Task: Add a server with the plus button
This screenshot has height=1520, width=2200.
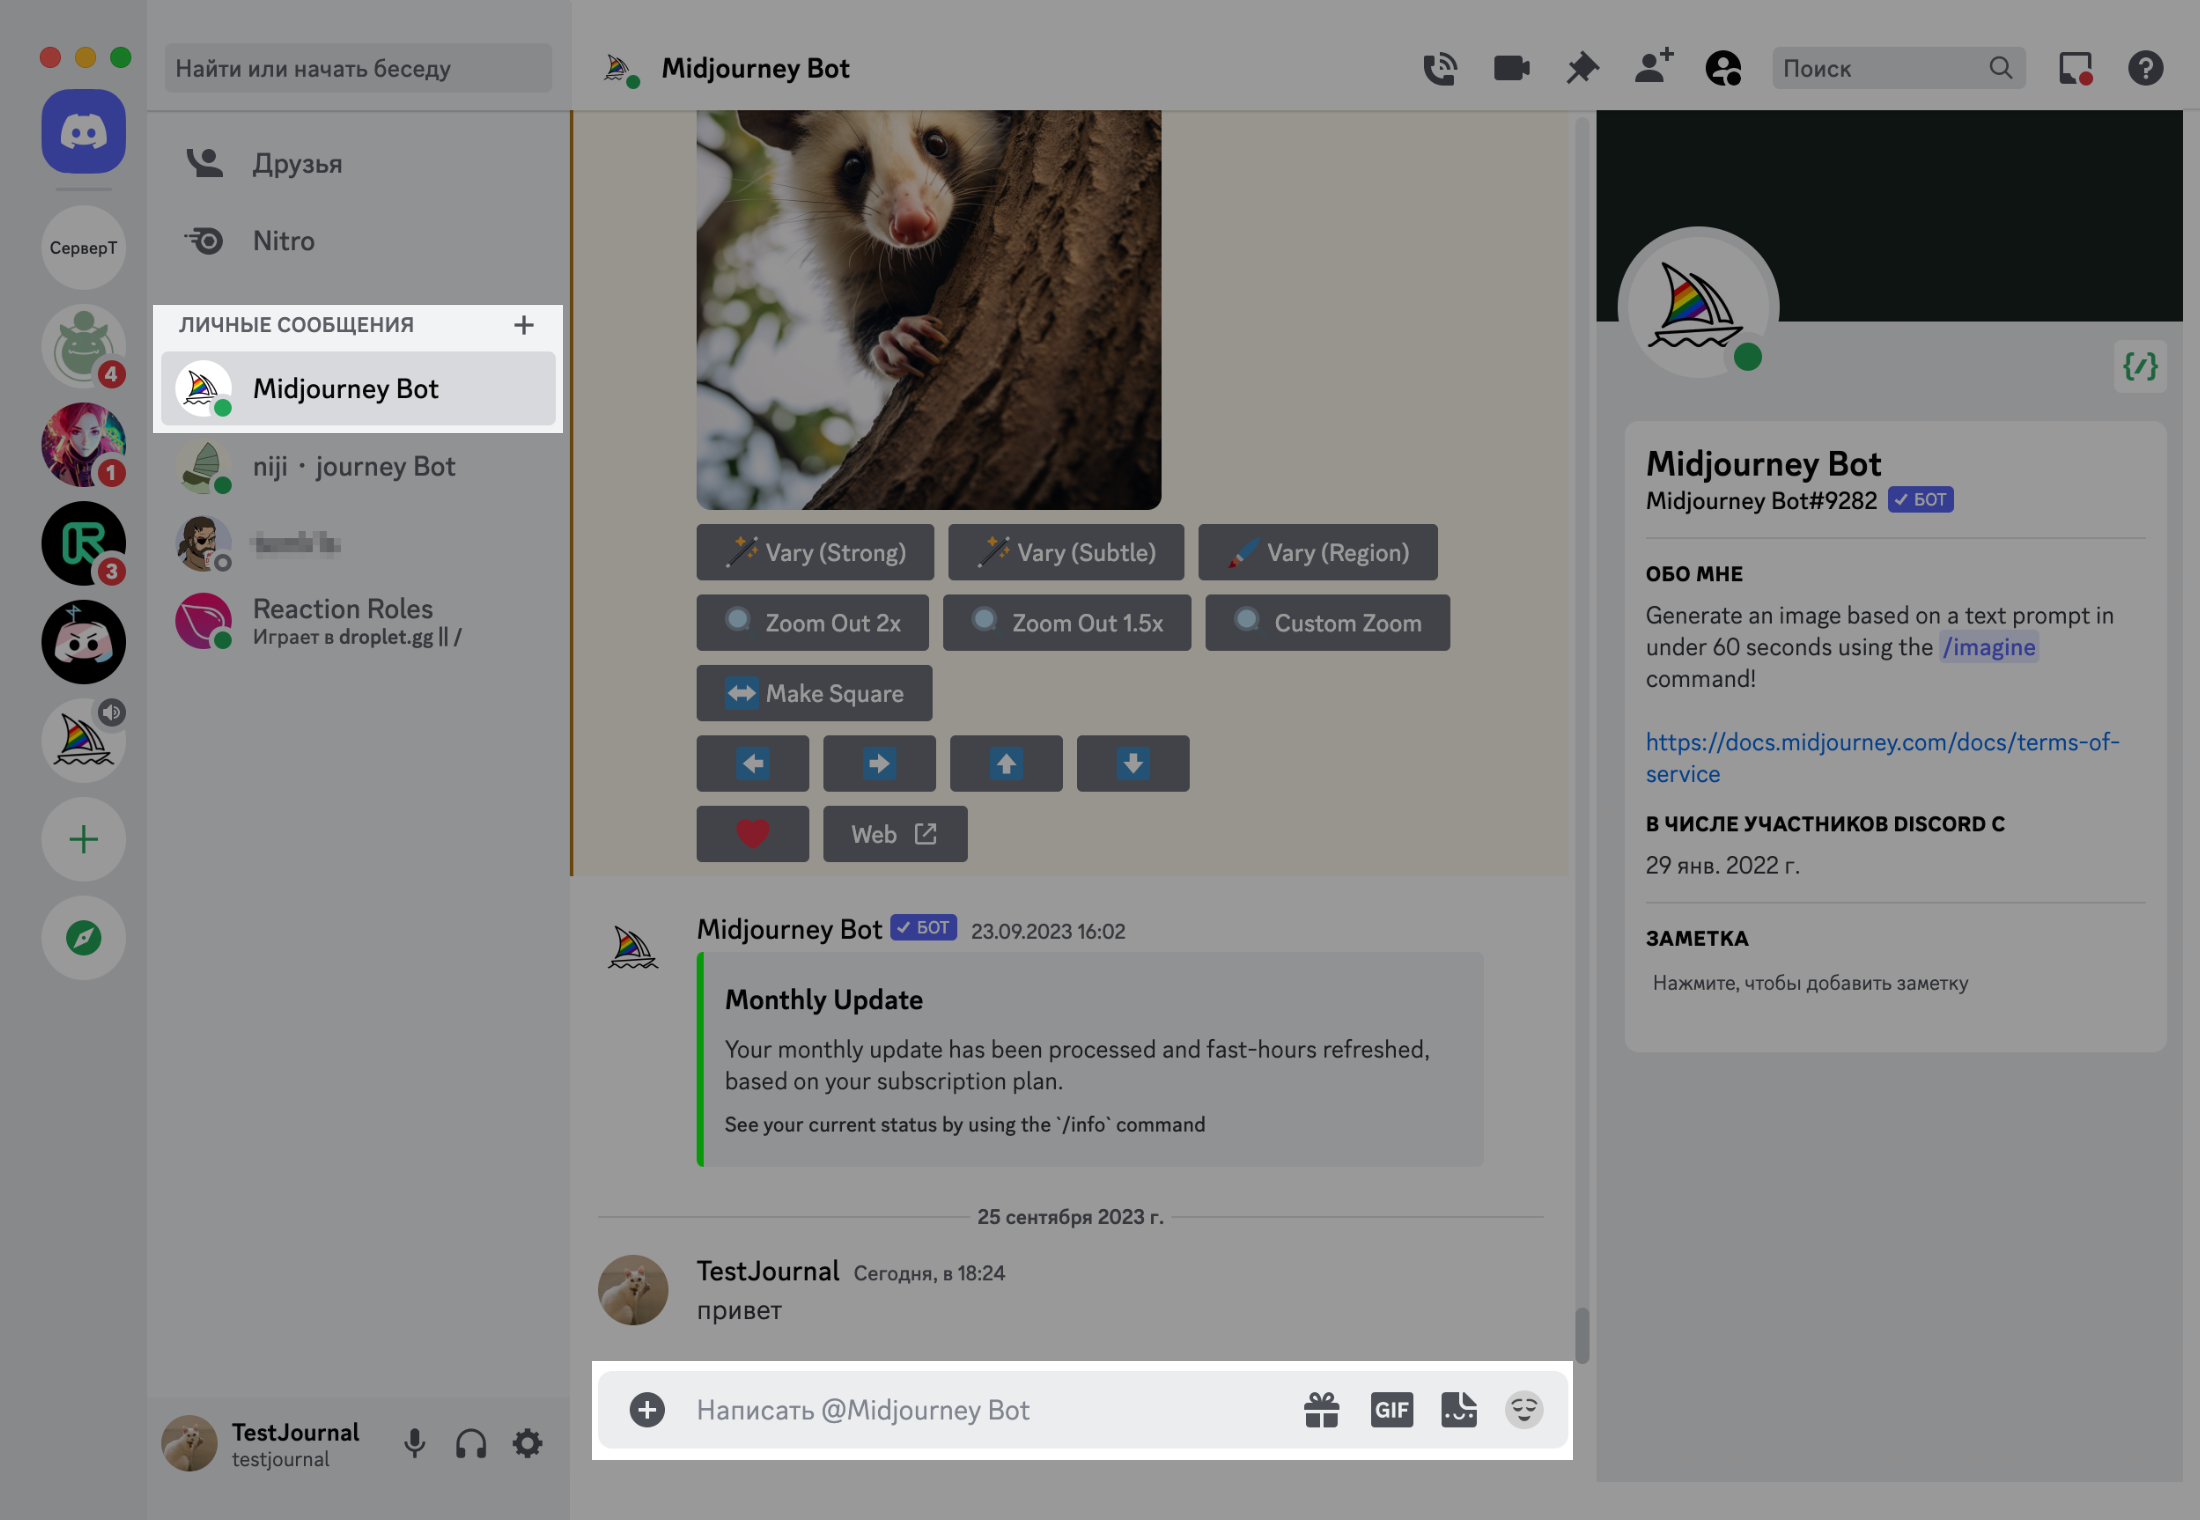Action: [83, 839]
